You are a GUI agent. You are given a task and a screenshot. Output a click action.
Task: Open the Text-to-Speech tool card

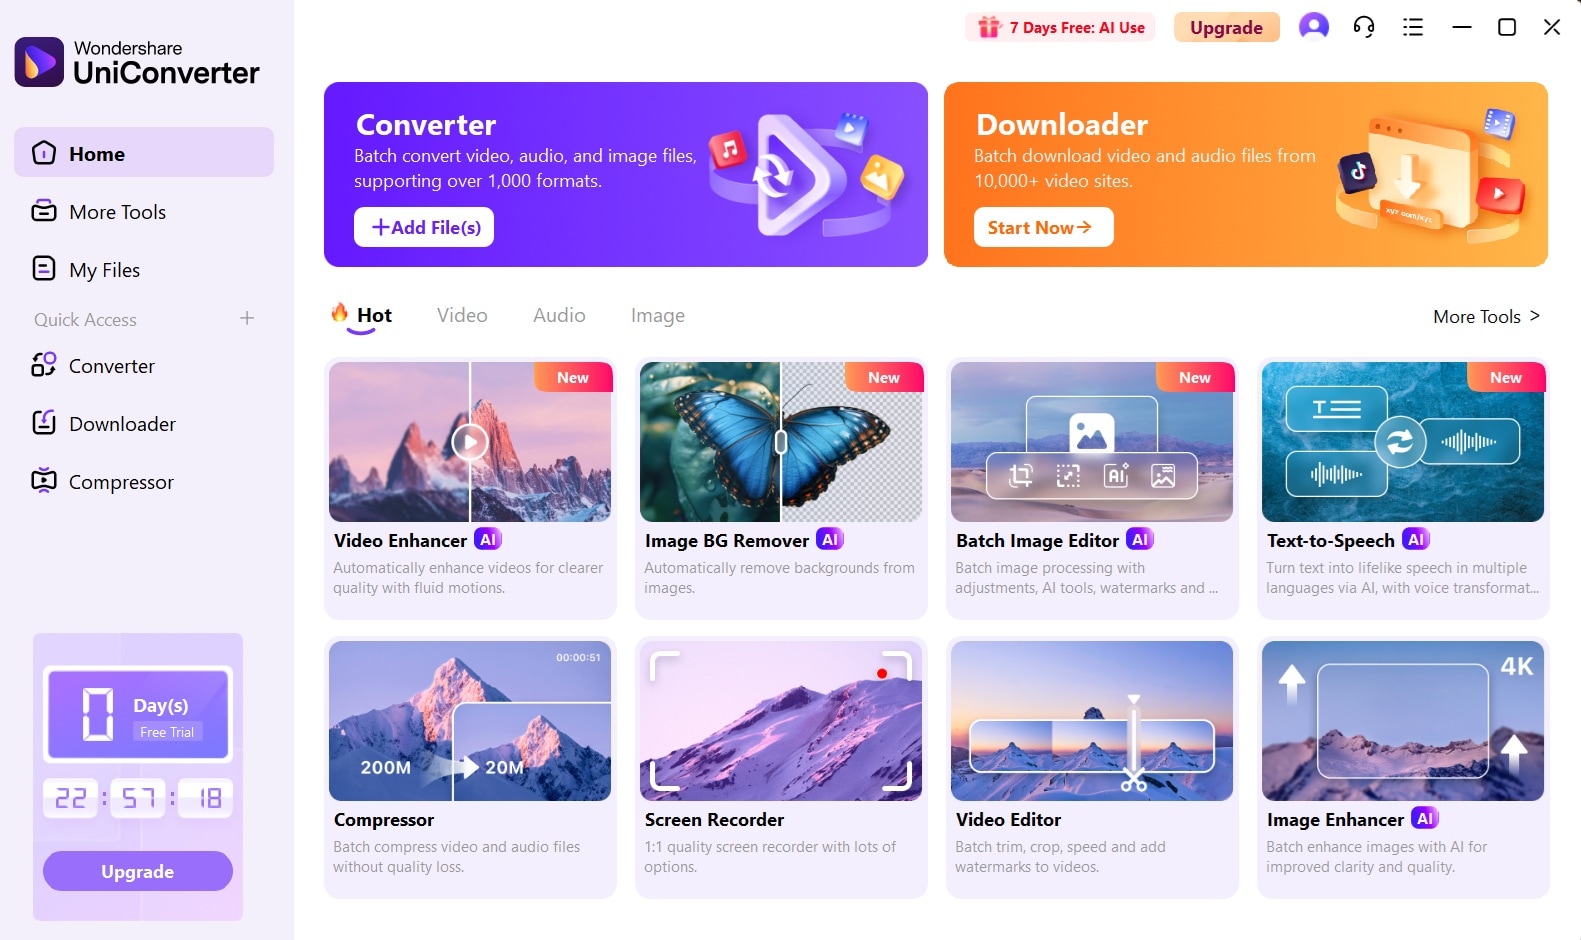click(x=1403, y=488)
